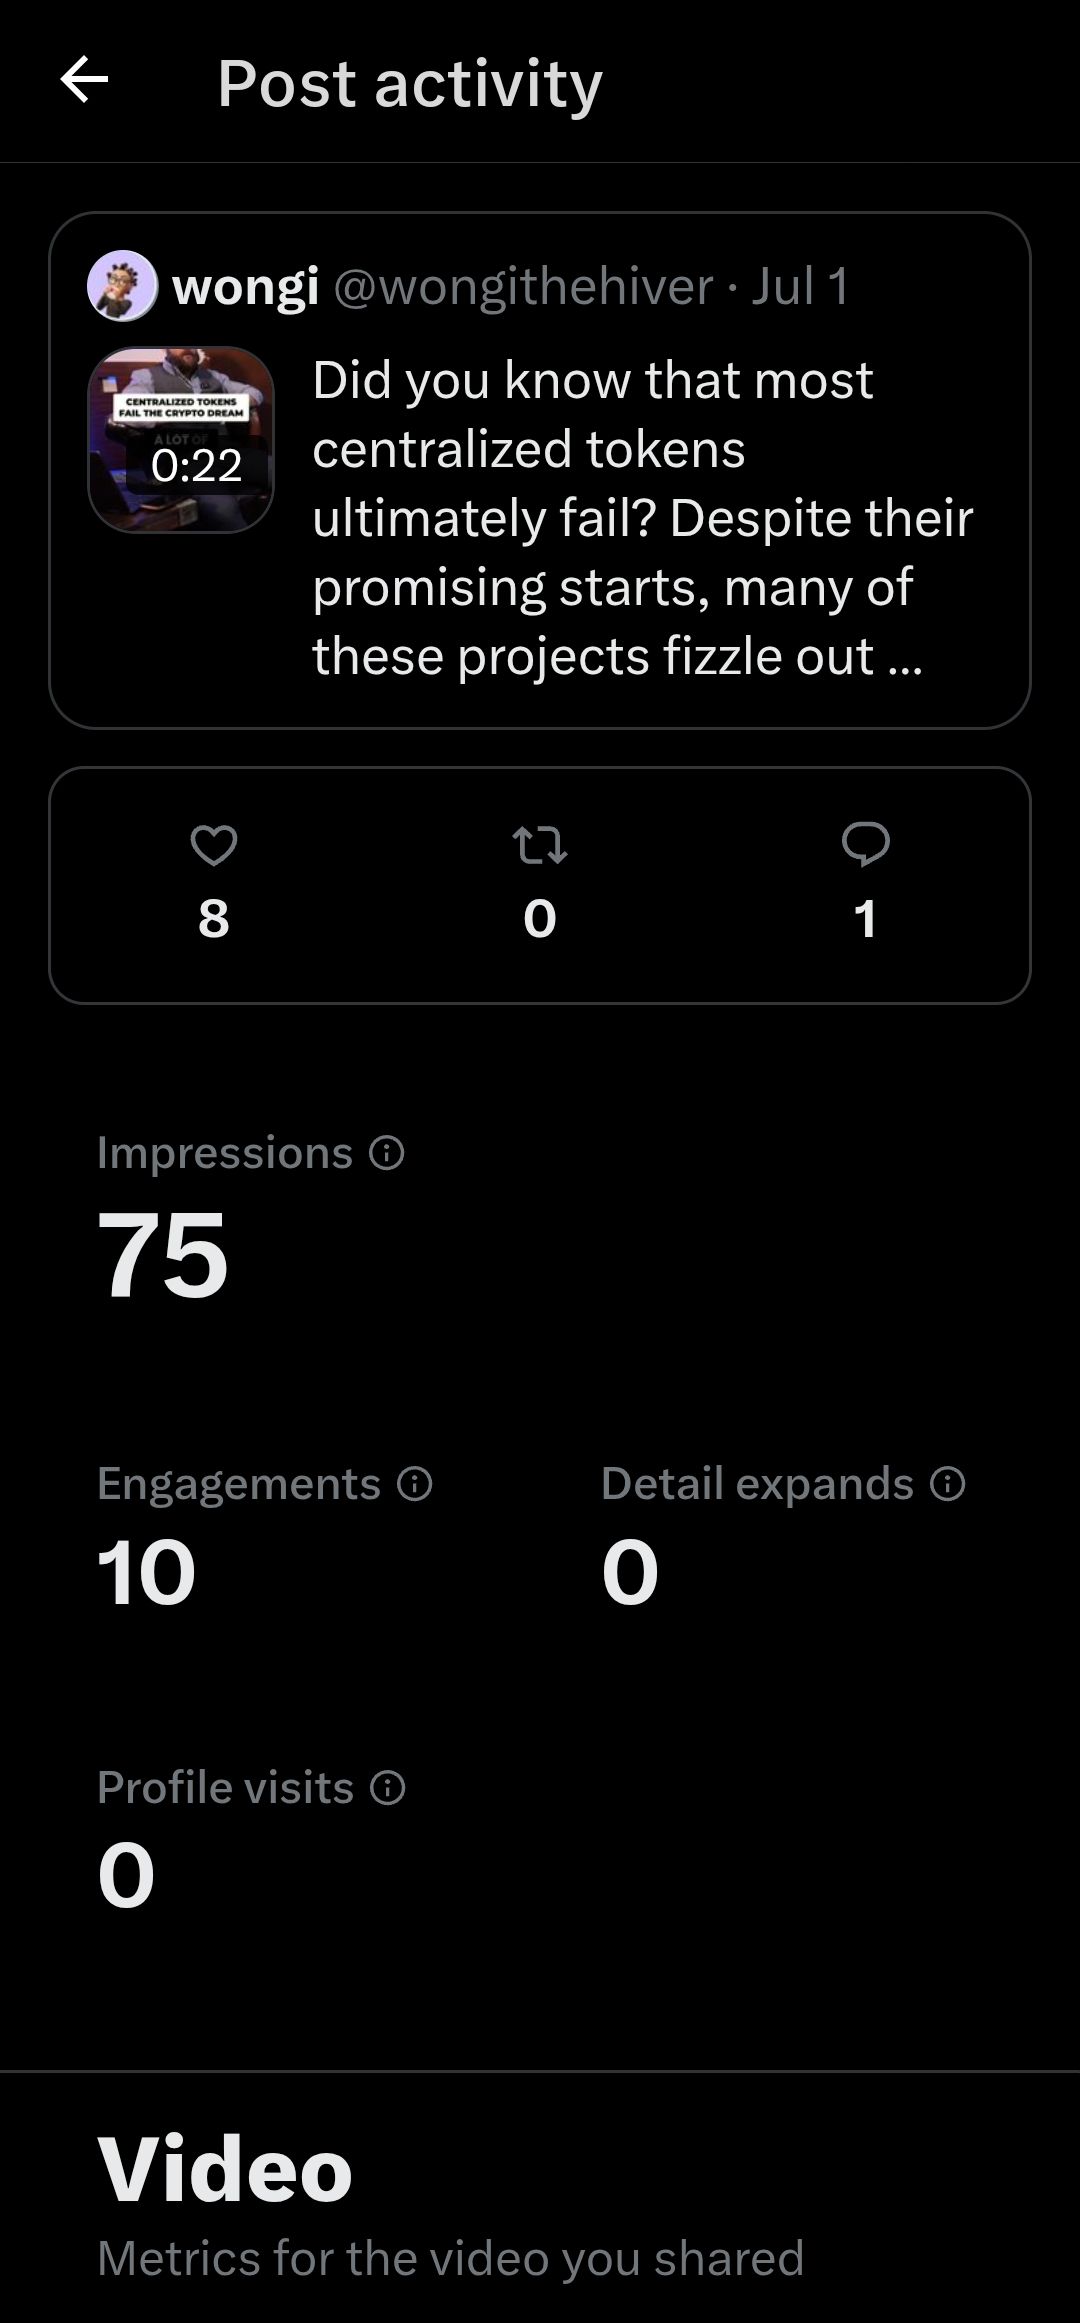This screenshot has height=2323, width=1080.
Task: Open the @wongithehiver handle
Action: [524, 287]
